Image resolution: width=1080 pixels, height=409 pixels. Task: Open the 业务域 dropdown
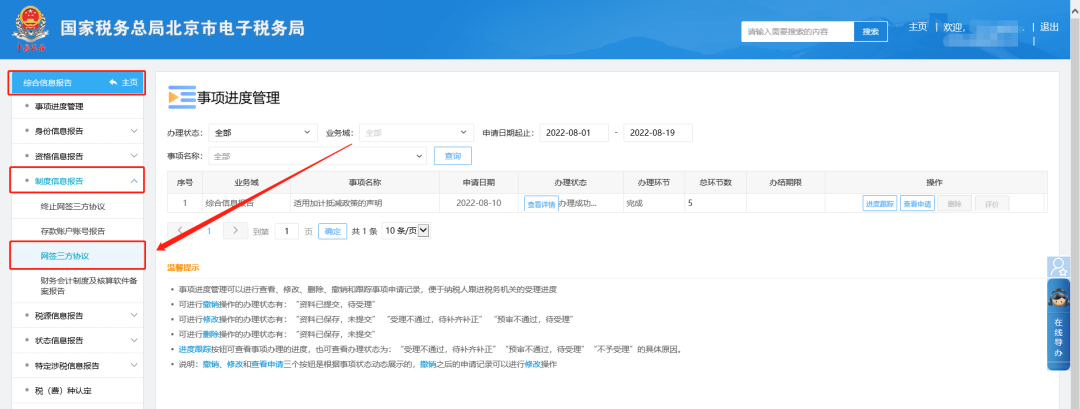[x=415, y=132]
